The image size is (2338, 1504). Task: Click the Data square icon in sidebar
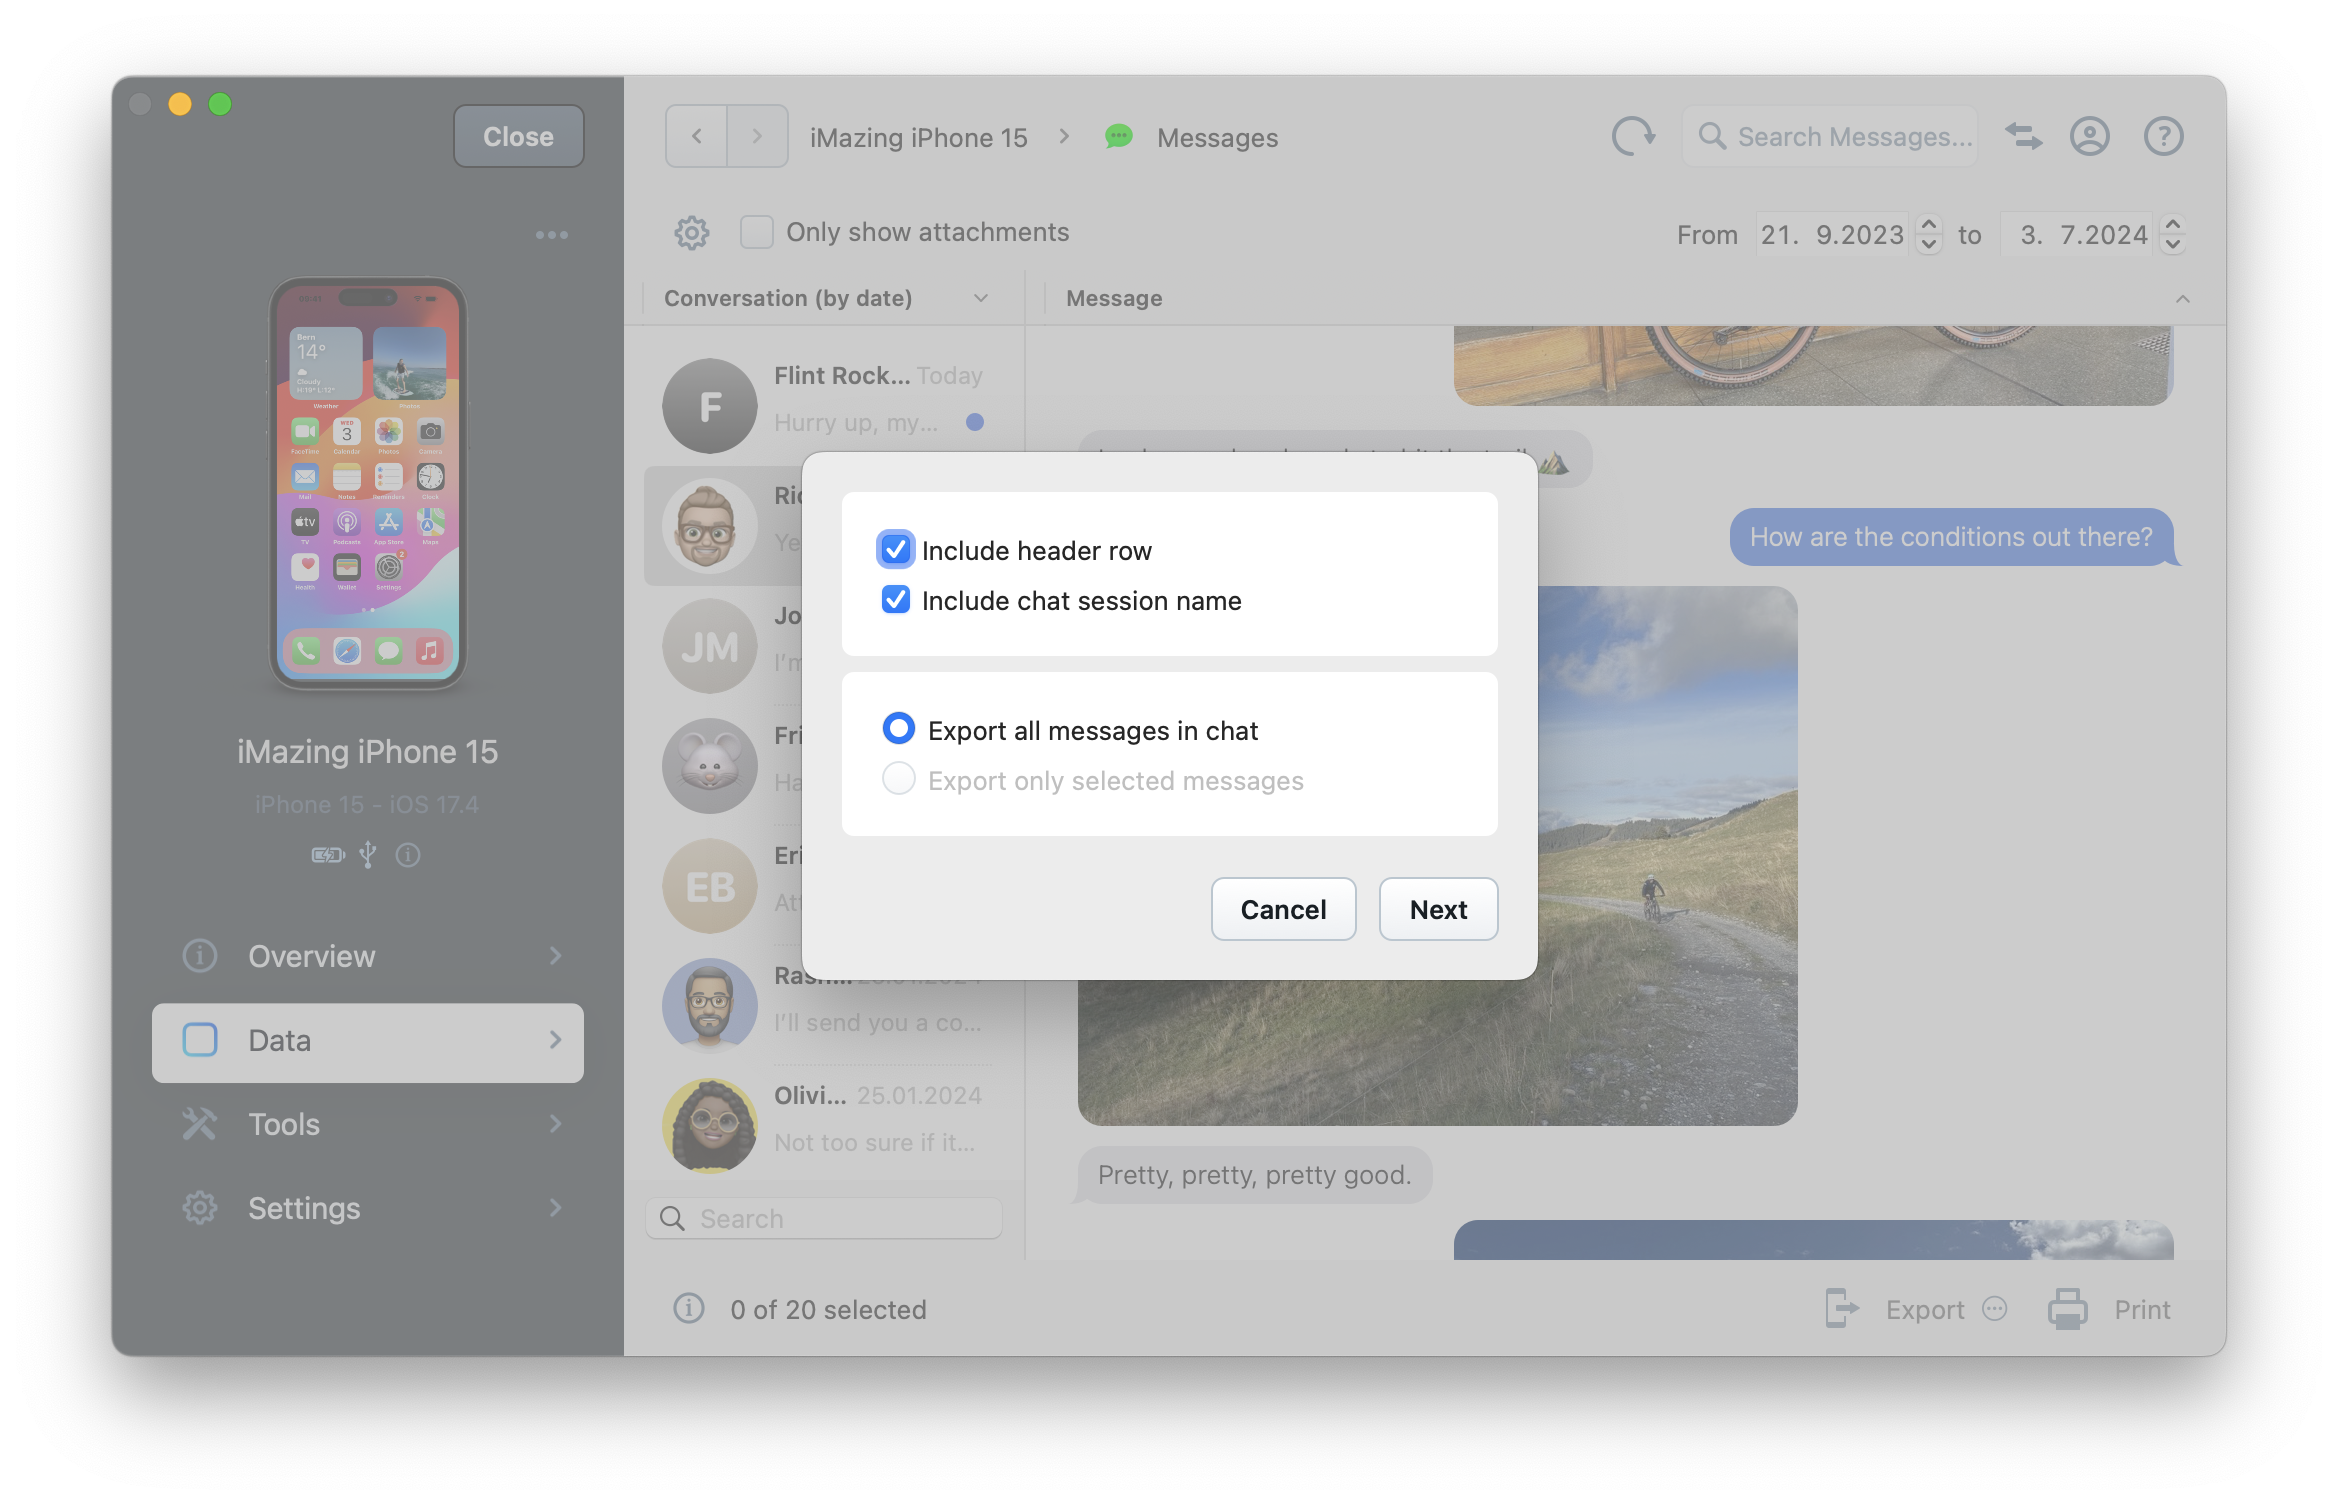(x=199, y=1040)
